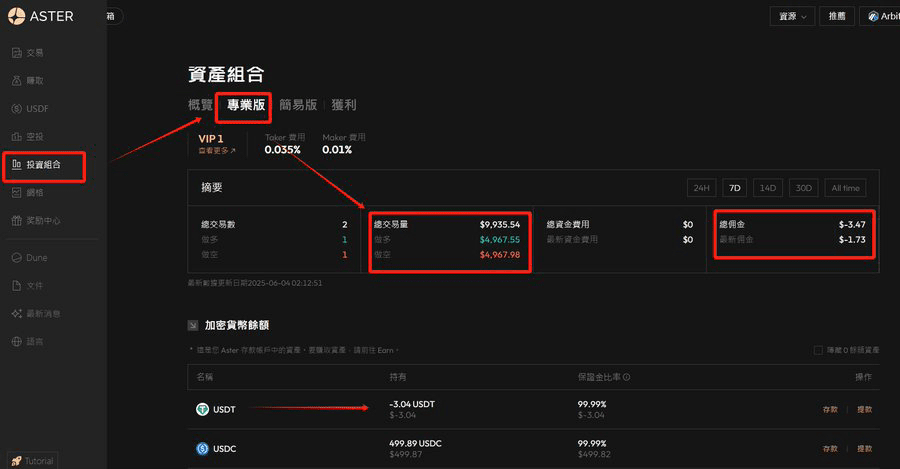Switch to the 簡易版 tab
This screenshot has height=469, width=900.
(x=298, y=105)
